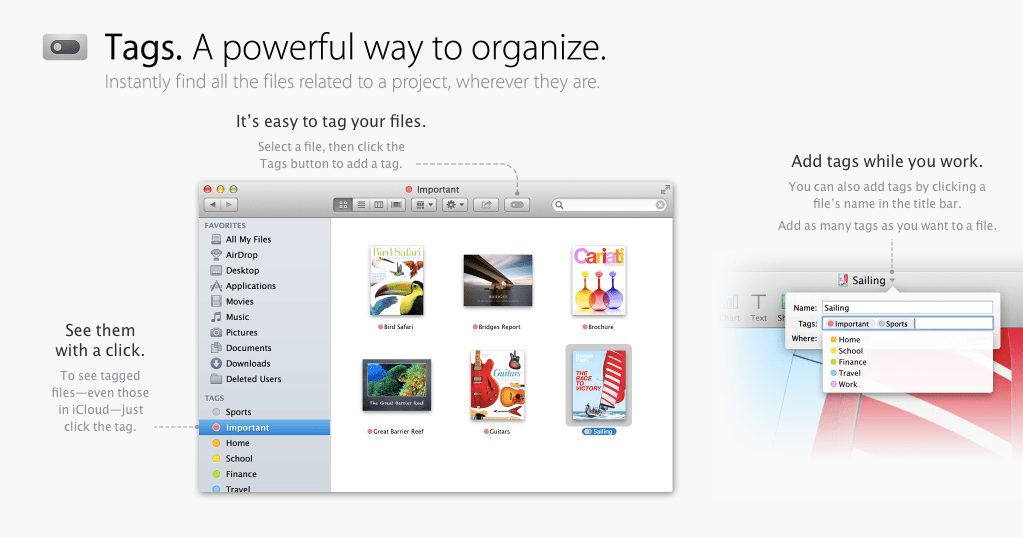
Task: Clear the Finder search field
Action: pos(660,205)
